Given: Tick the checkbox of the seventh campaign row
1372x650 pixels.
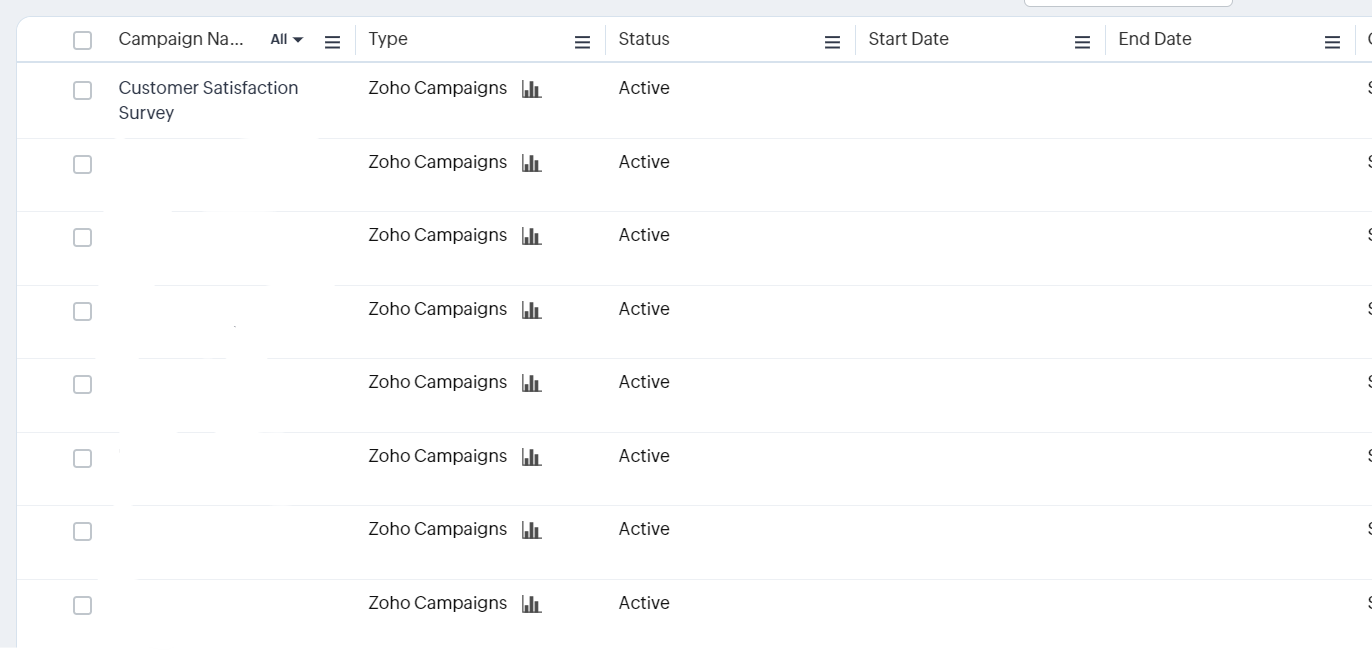Looking at the screenshot, I should point(82,531).
